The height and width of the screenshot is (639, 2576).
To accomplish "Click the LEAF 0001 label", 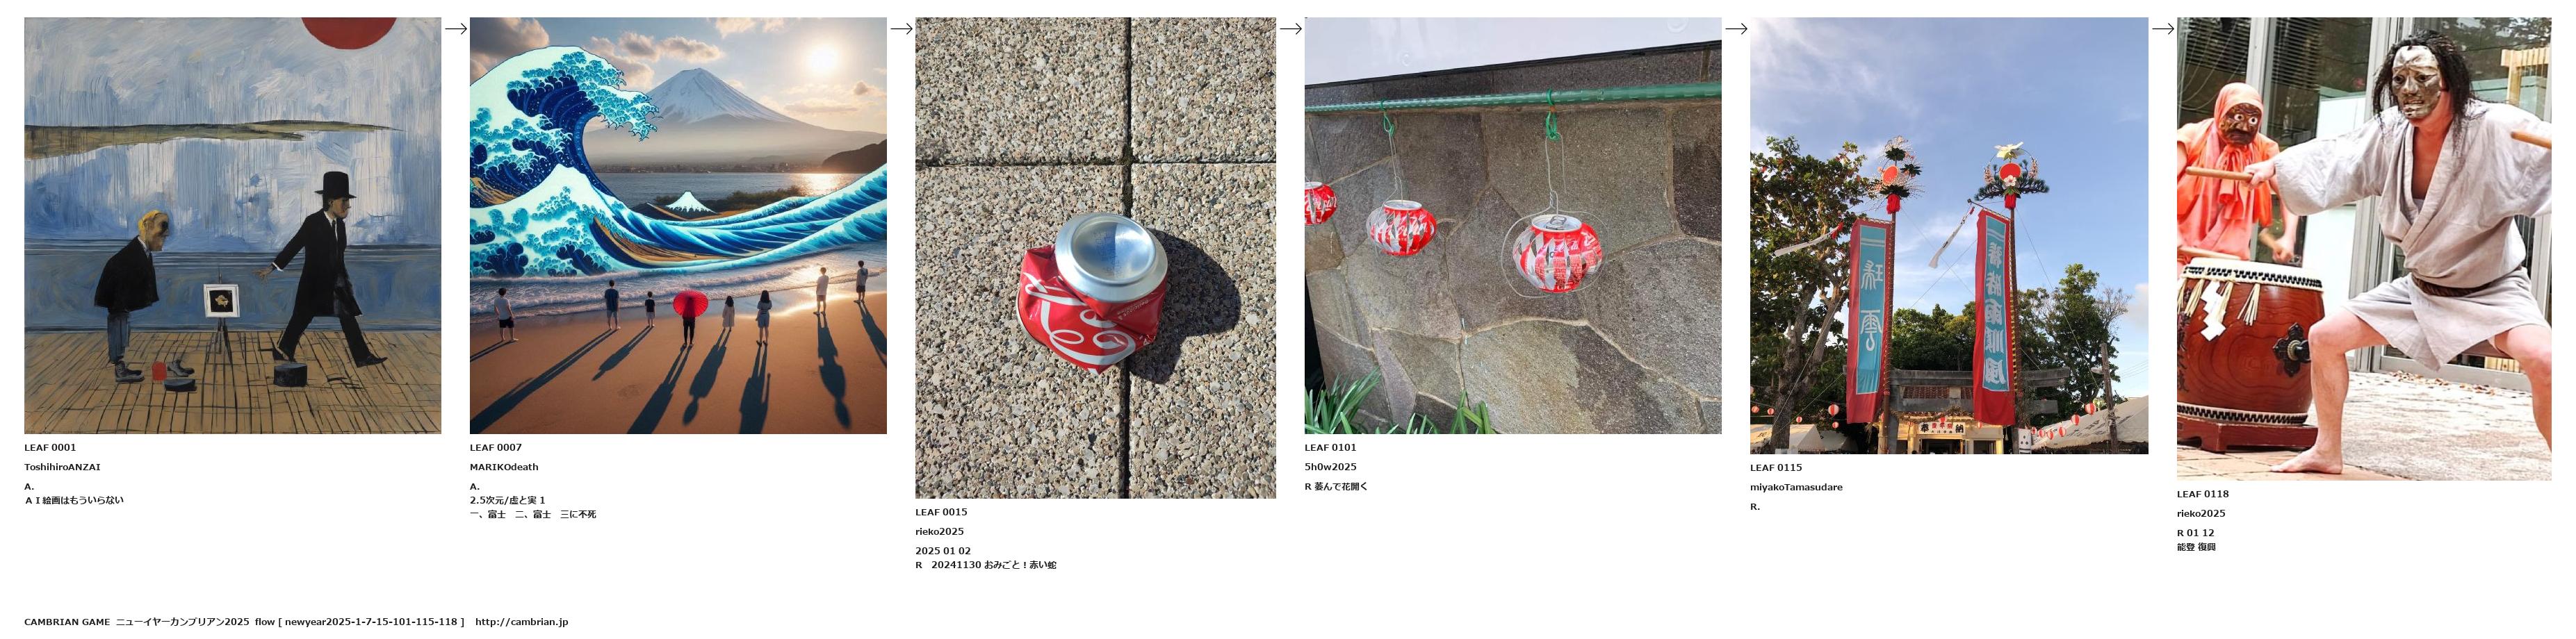I will (50, 448).
